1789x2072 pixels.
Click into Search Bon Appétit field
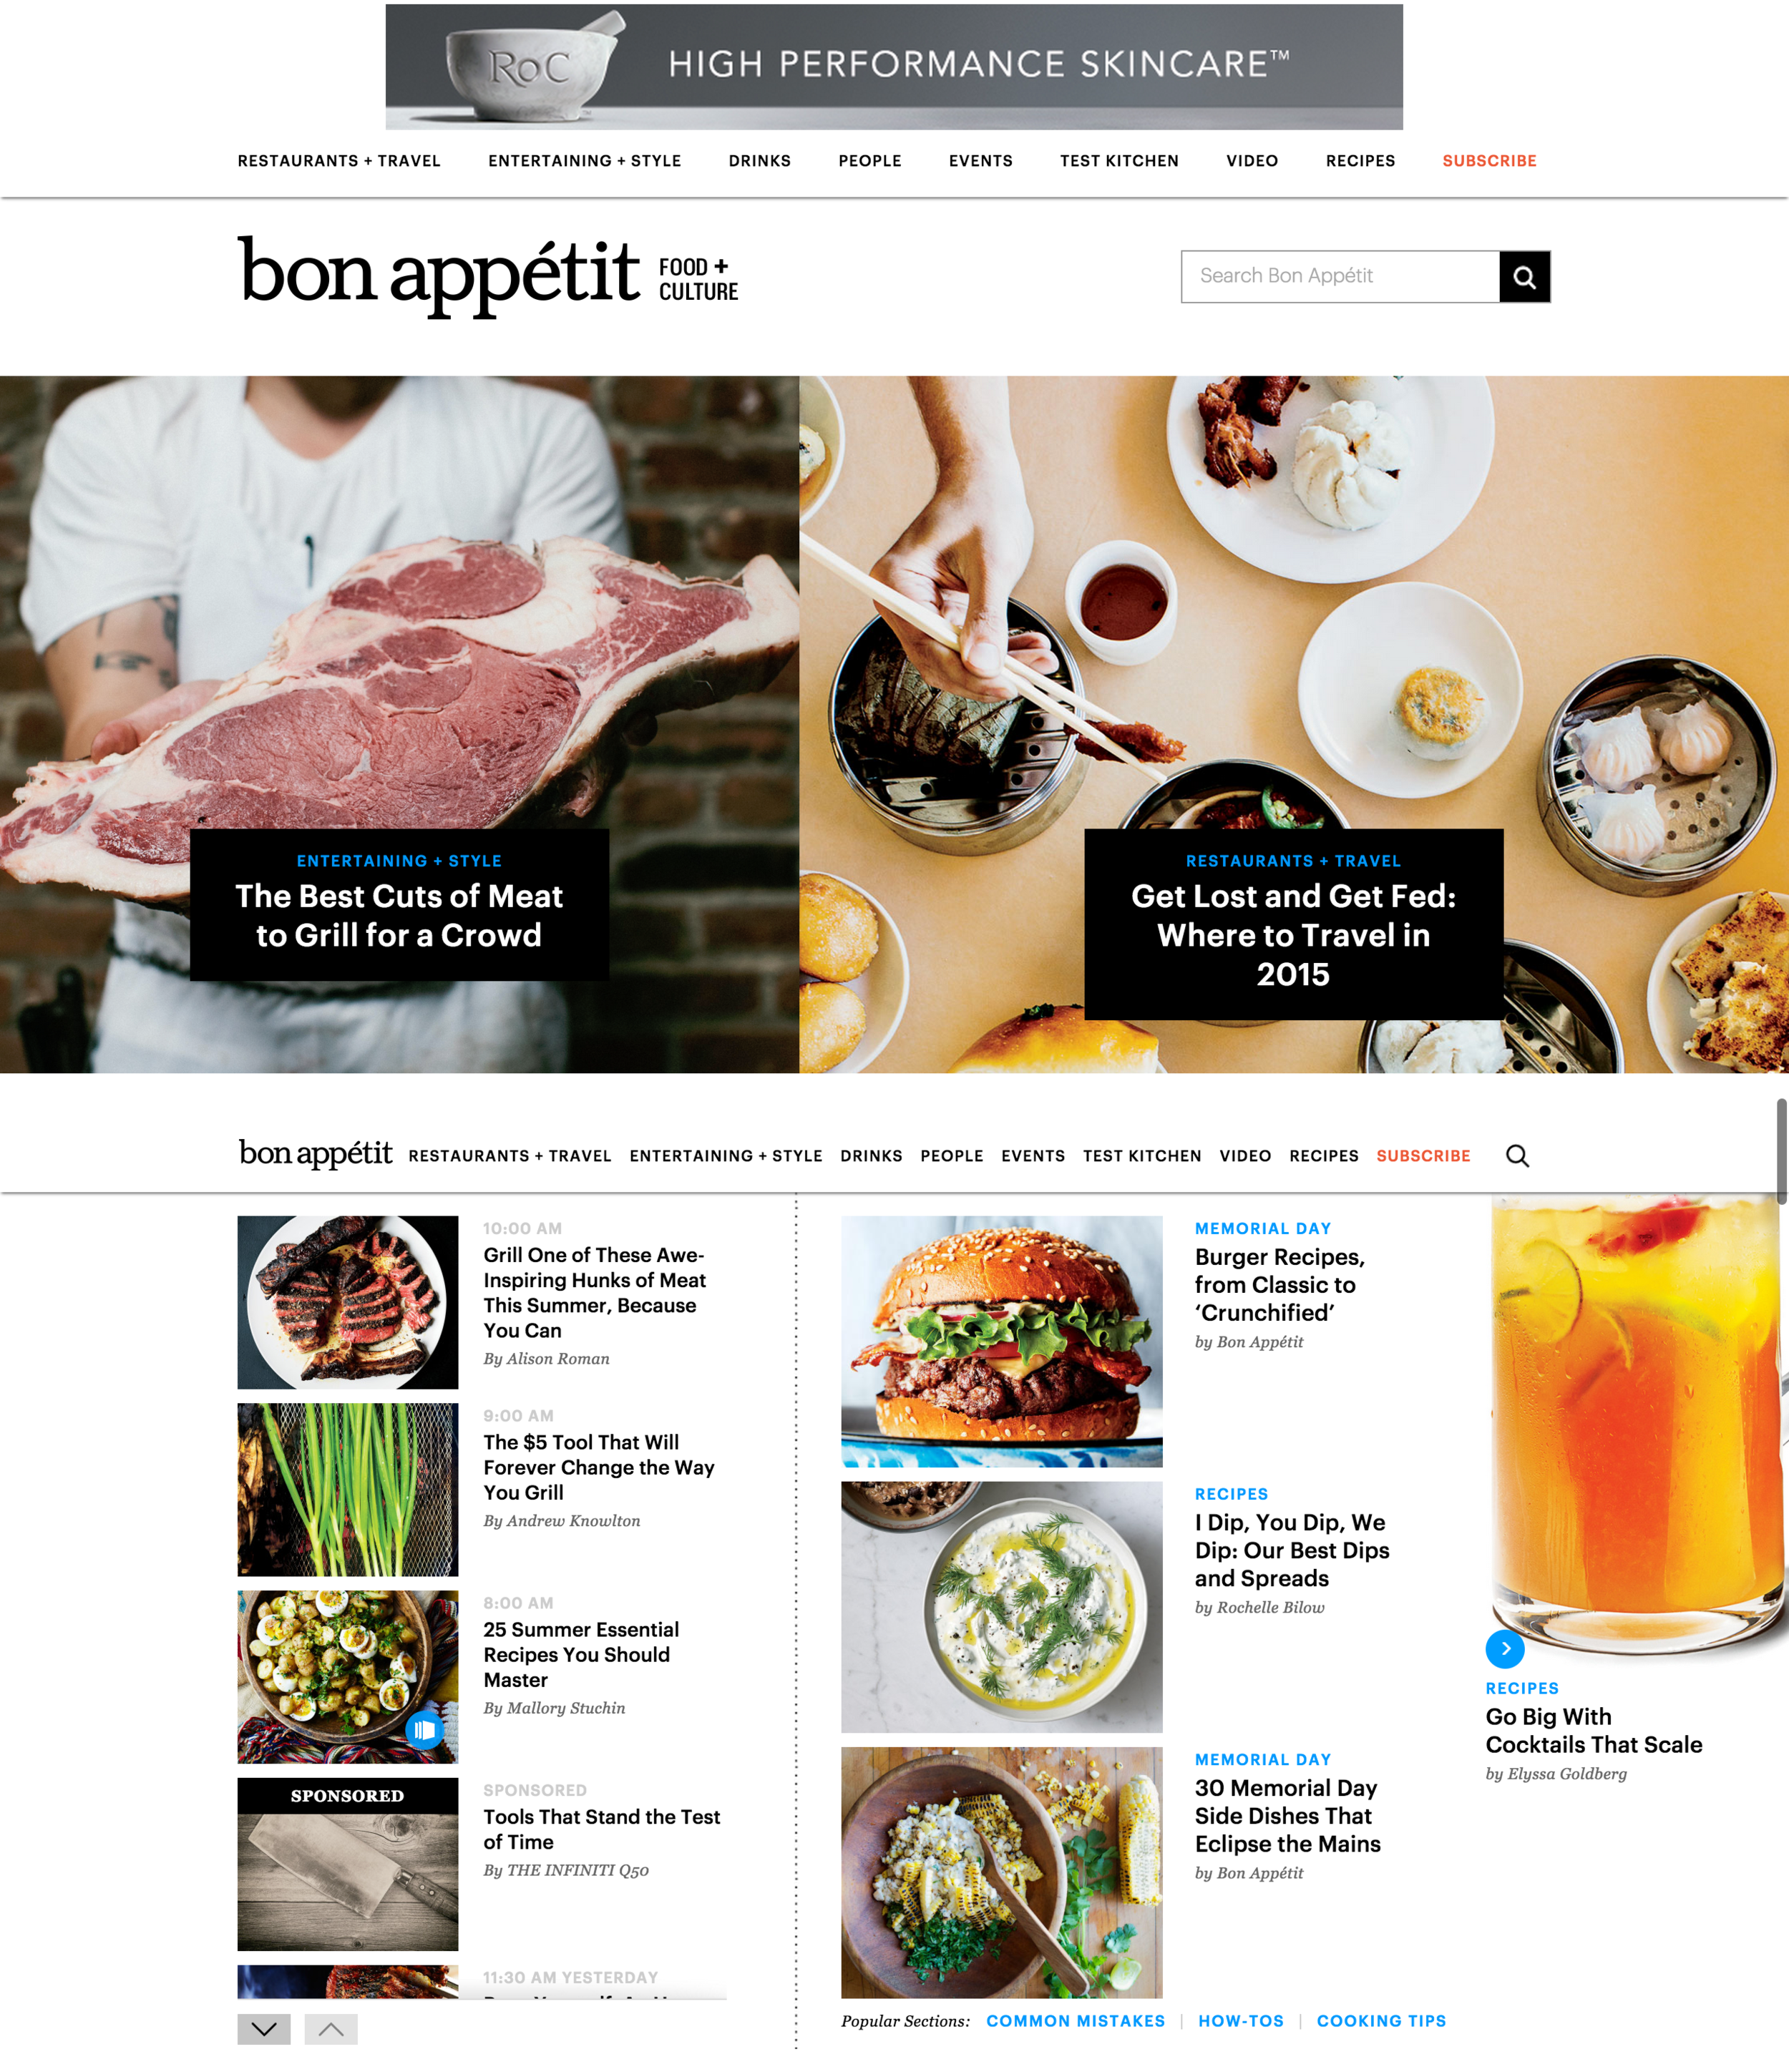click(1340, 277)
